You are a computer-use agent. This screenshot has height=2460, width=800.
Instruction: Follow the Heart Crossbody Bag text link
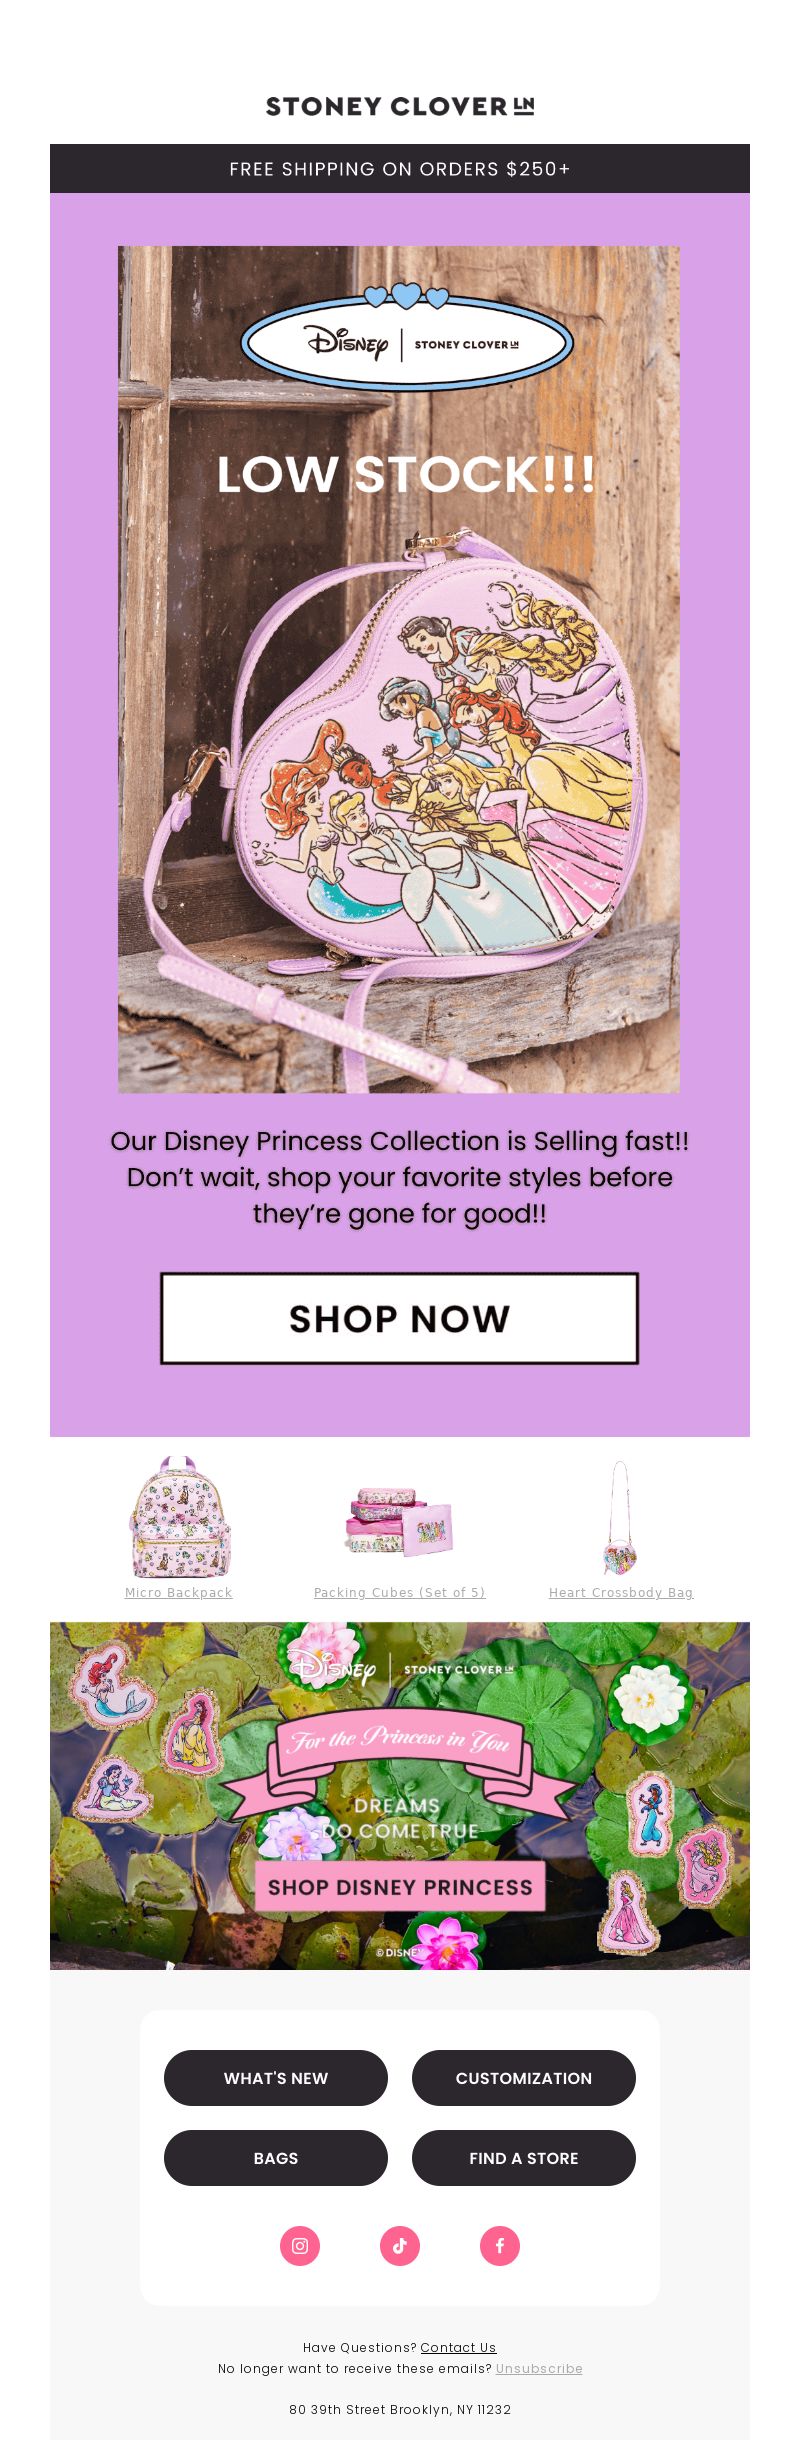tap(621, 1593)
